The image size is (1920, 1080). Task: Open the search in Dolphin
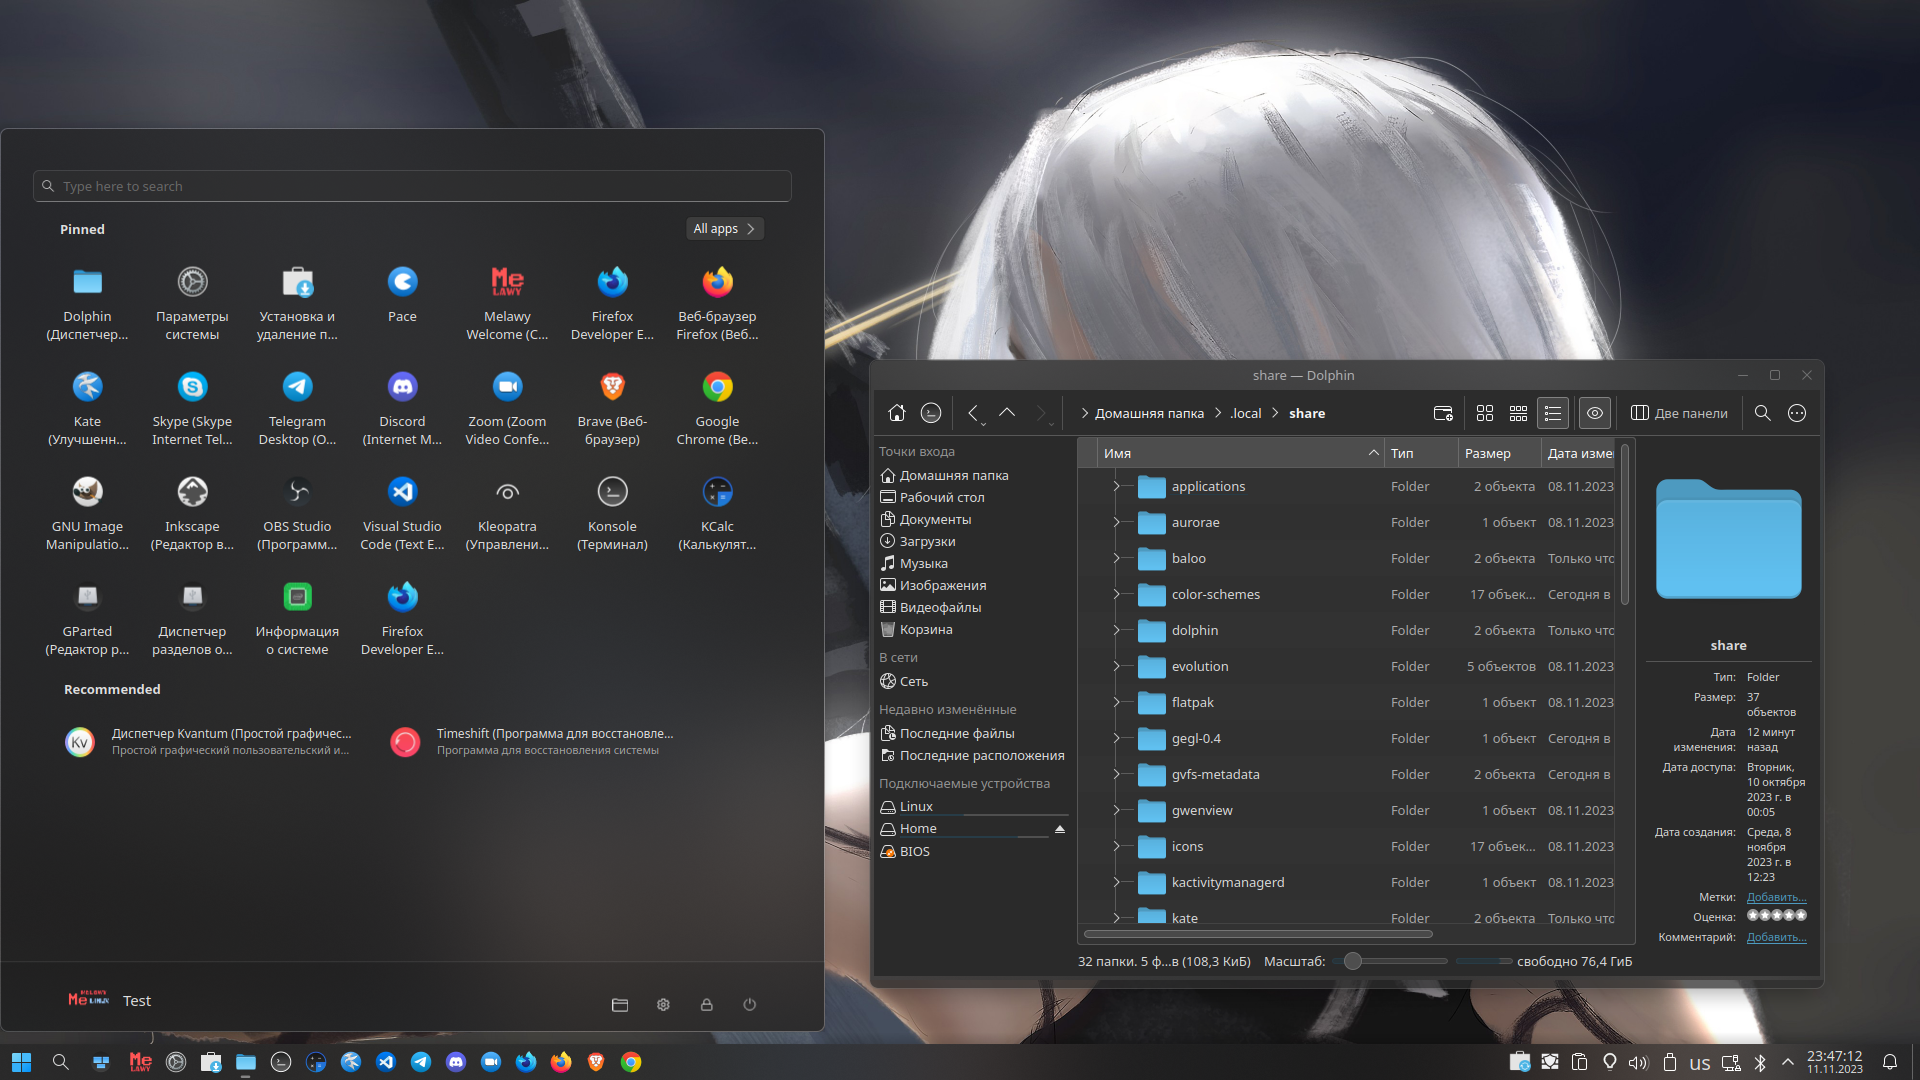click(1763, 413)
